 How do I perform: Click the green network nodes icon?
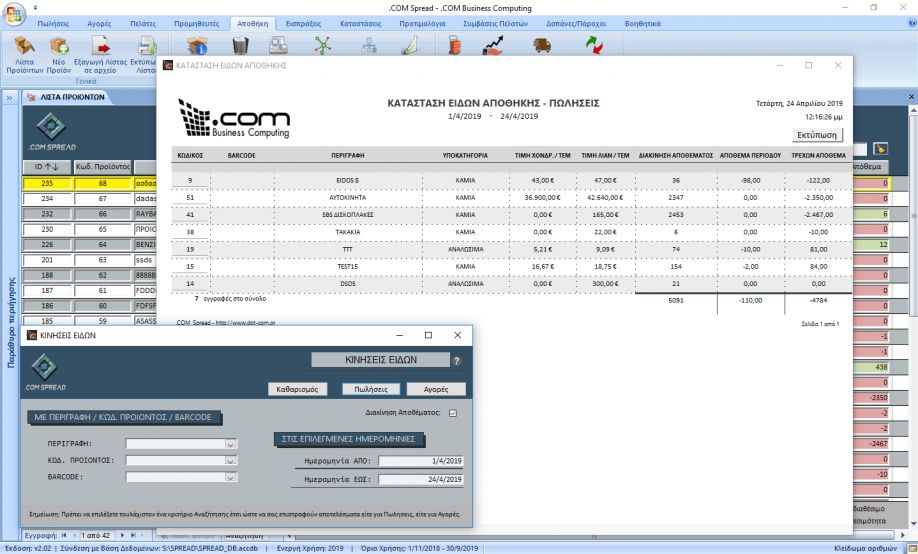pos(323,45)
